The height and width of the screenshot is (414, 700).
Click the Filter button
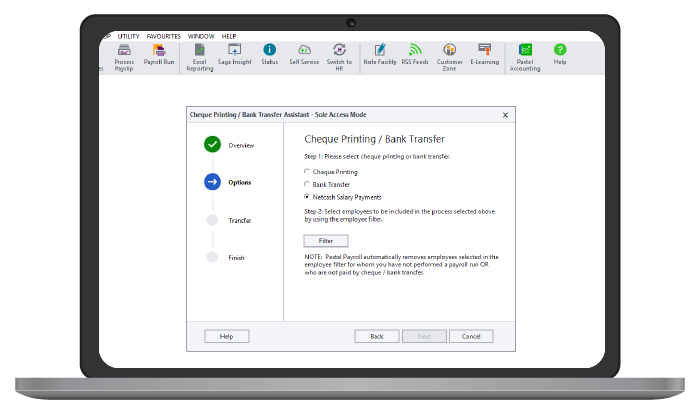pyautogui.click(x=326, y=241)
